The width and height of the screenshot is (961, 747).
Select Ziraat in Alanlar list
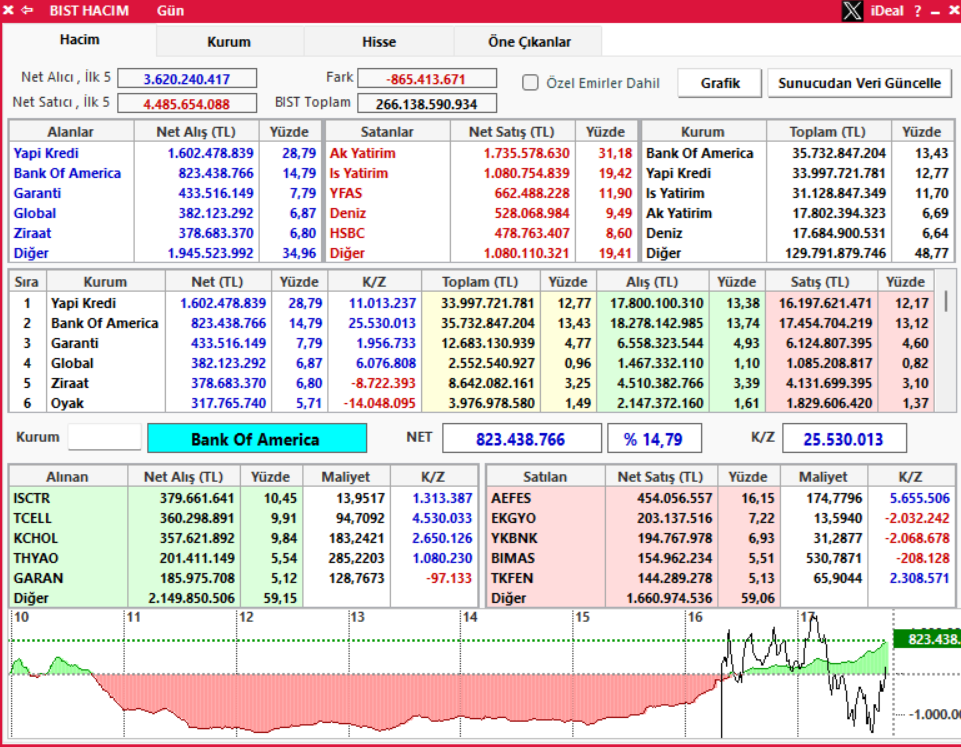[32, 233]
